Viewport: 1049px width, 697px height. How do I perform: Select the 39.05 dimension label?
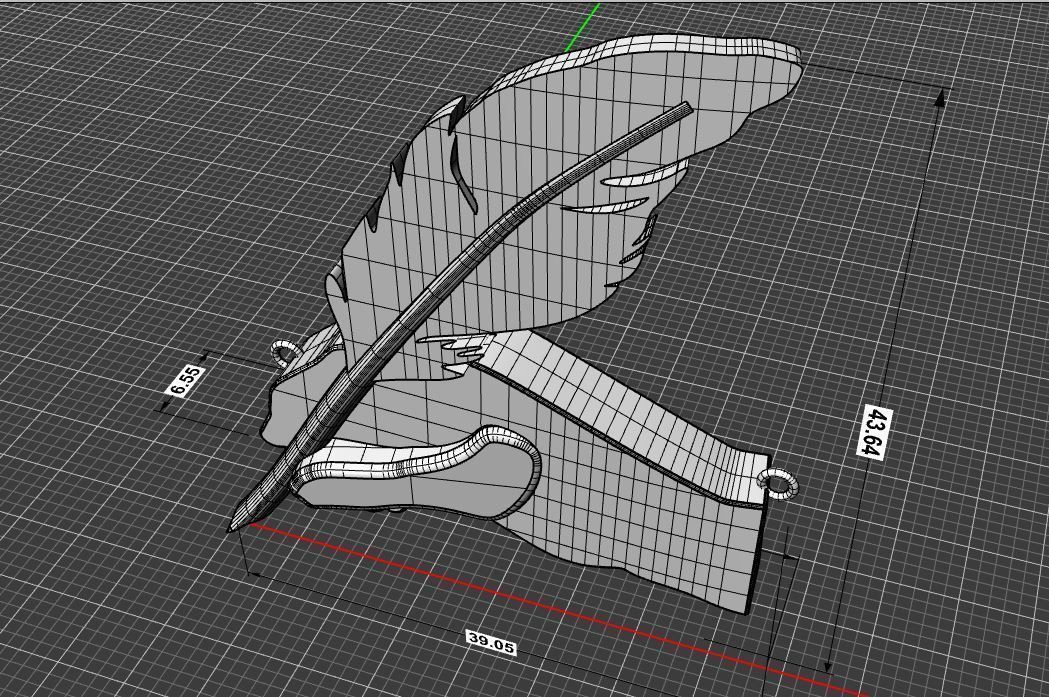(492, 642)
